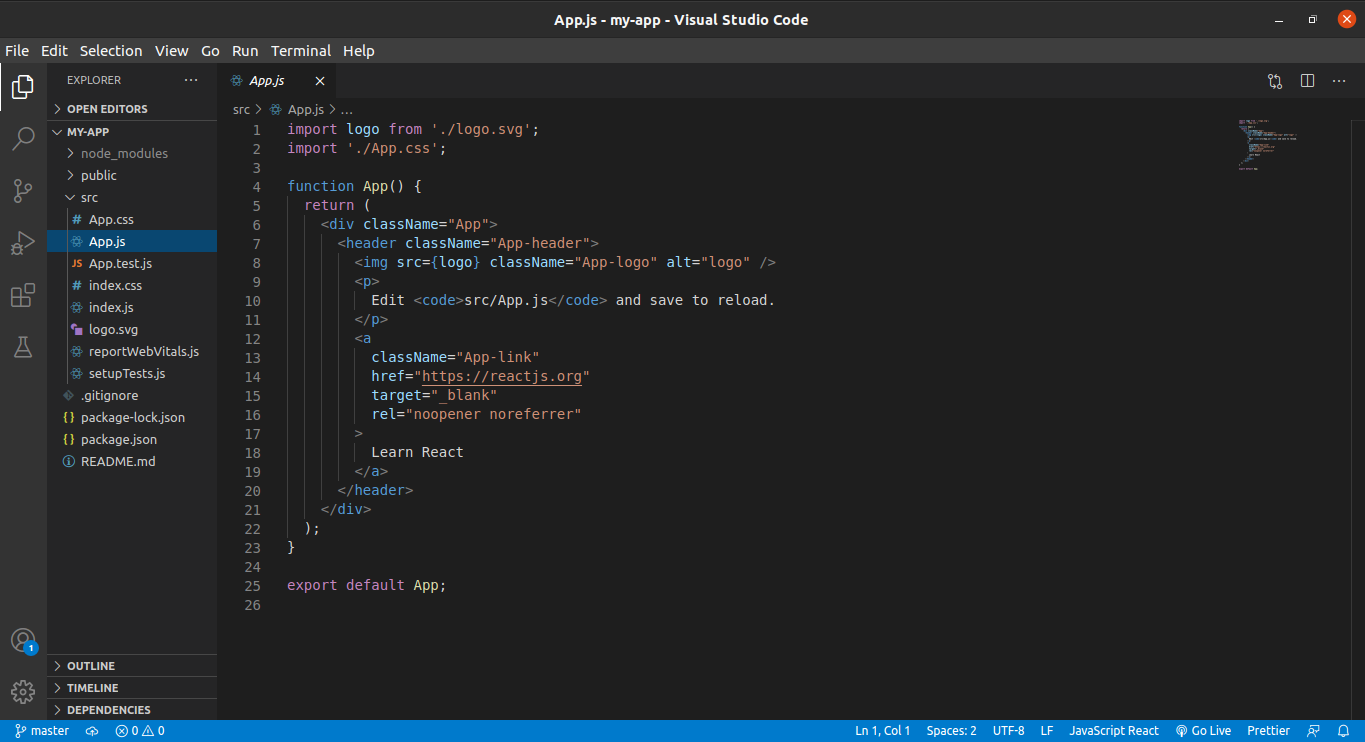Open the View menu
Screen dimensions: 1365x742
coord(172,51)
